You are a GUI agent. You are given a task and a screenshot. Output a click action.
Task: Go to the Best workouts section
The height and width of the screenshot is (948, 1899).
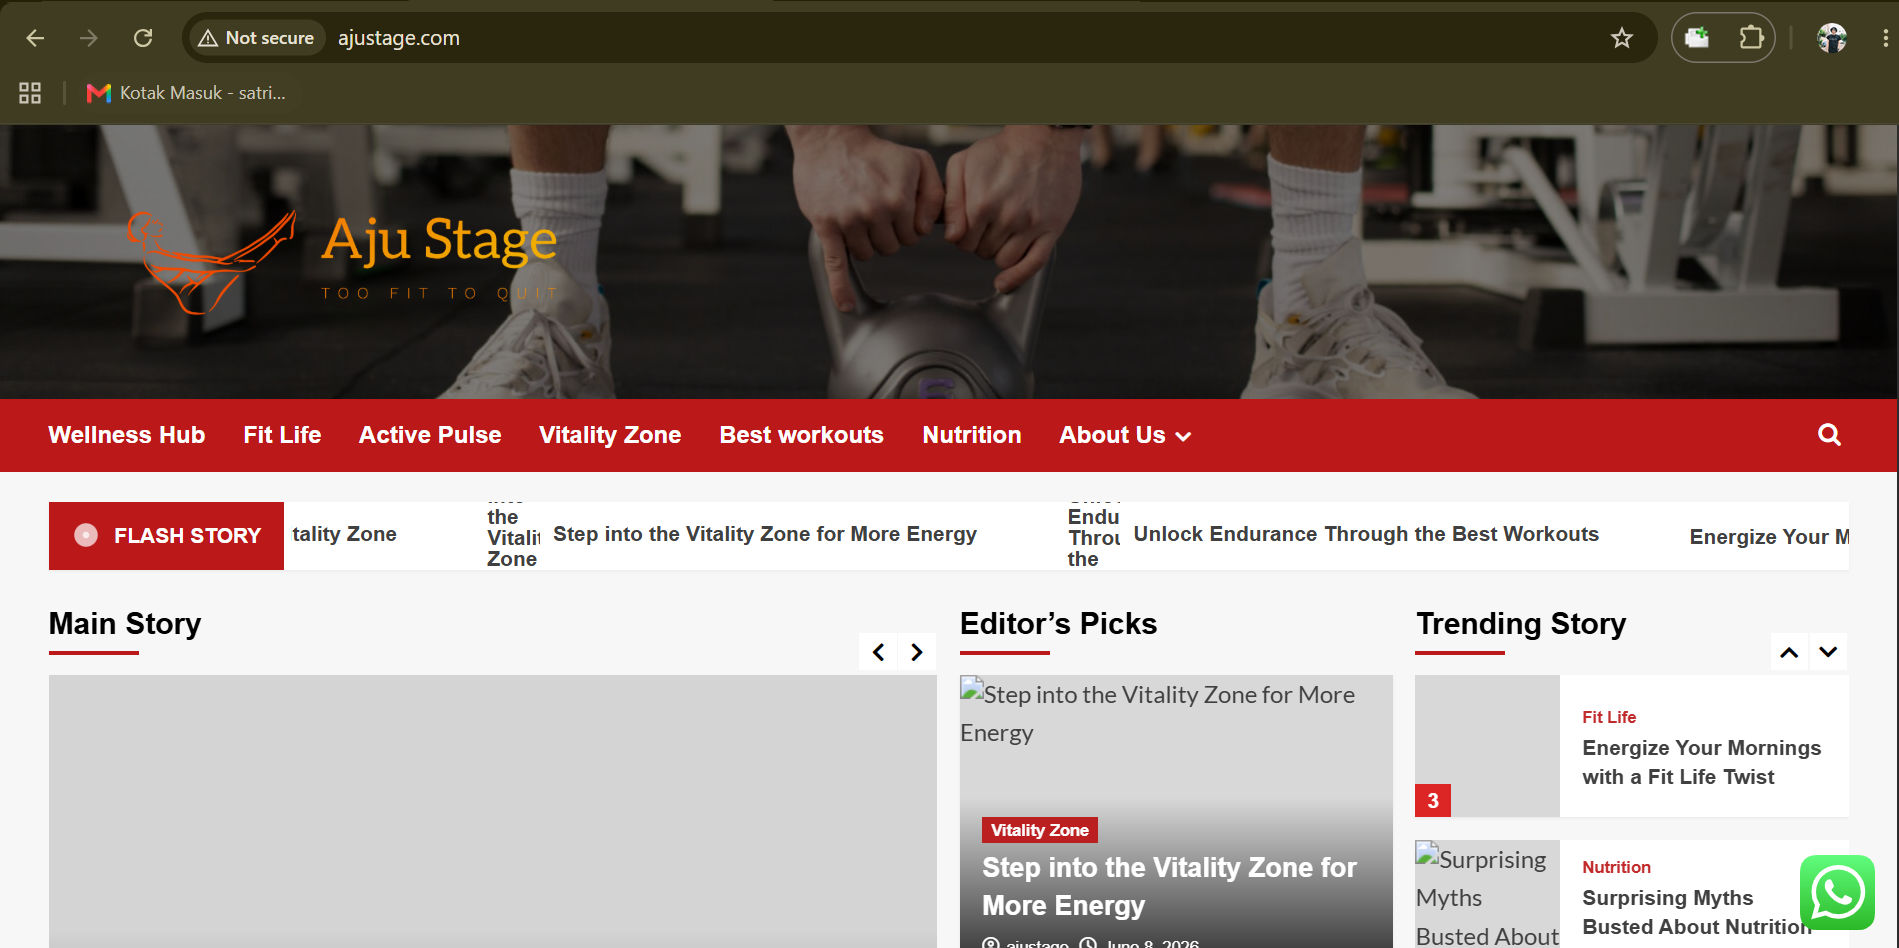click(802, 435)
